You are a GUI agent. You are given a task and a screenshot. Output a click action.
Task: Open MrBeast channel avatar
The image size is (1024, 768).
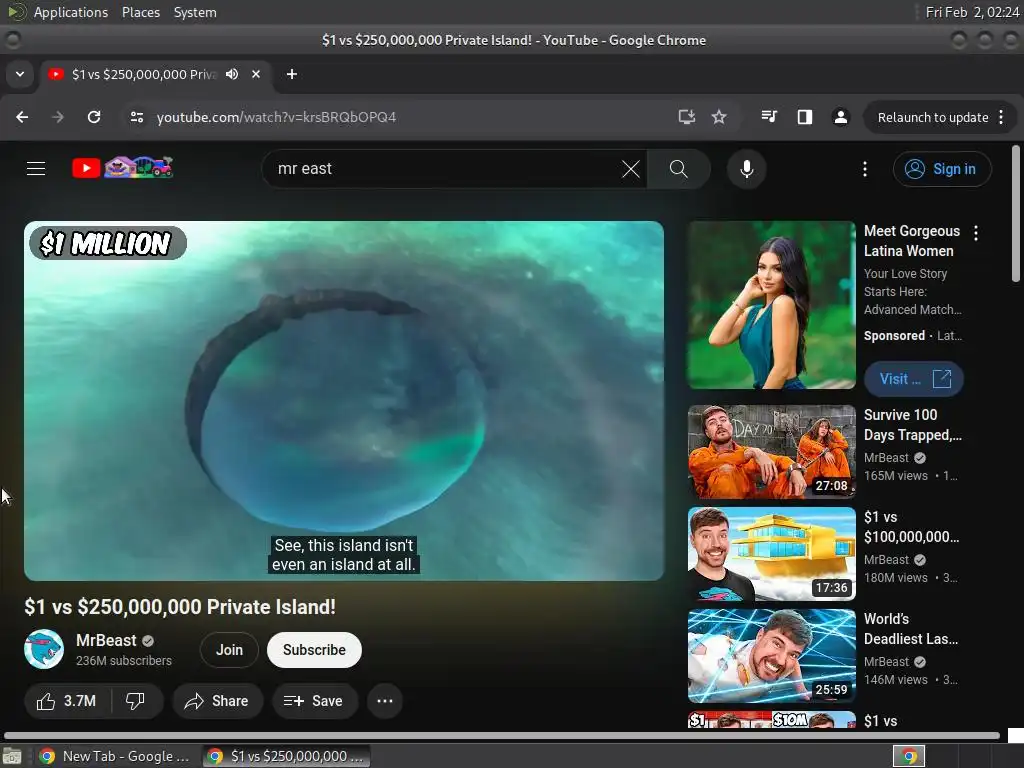(44, 649)
